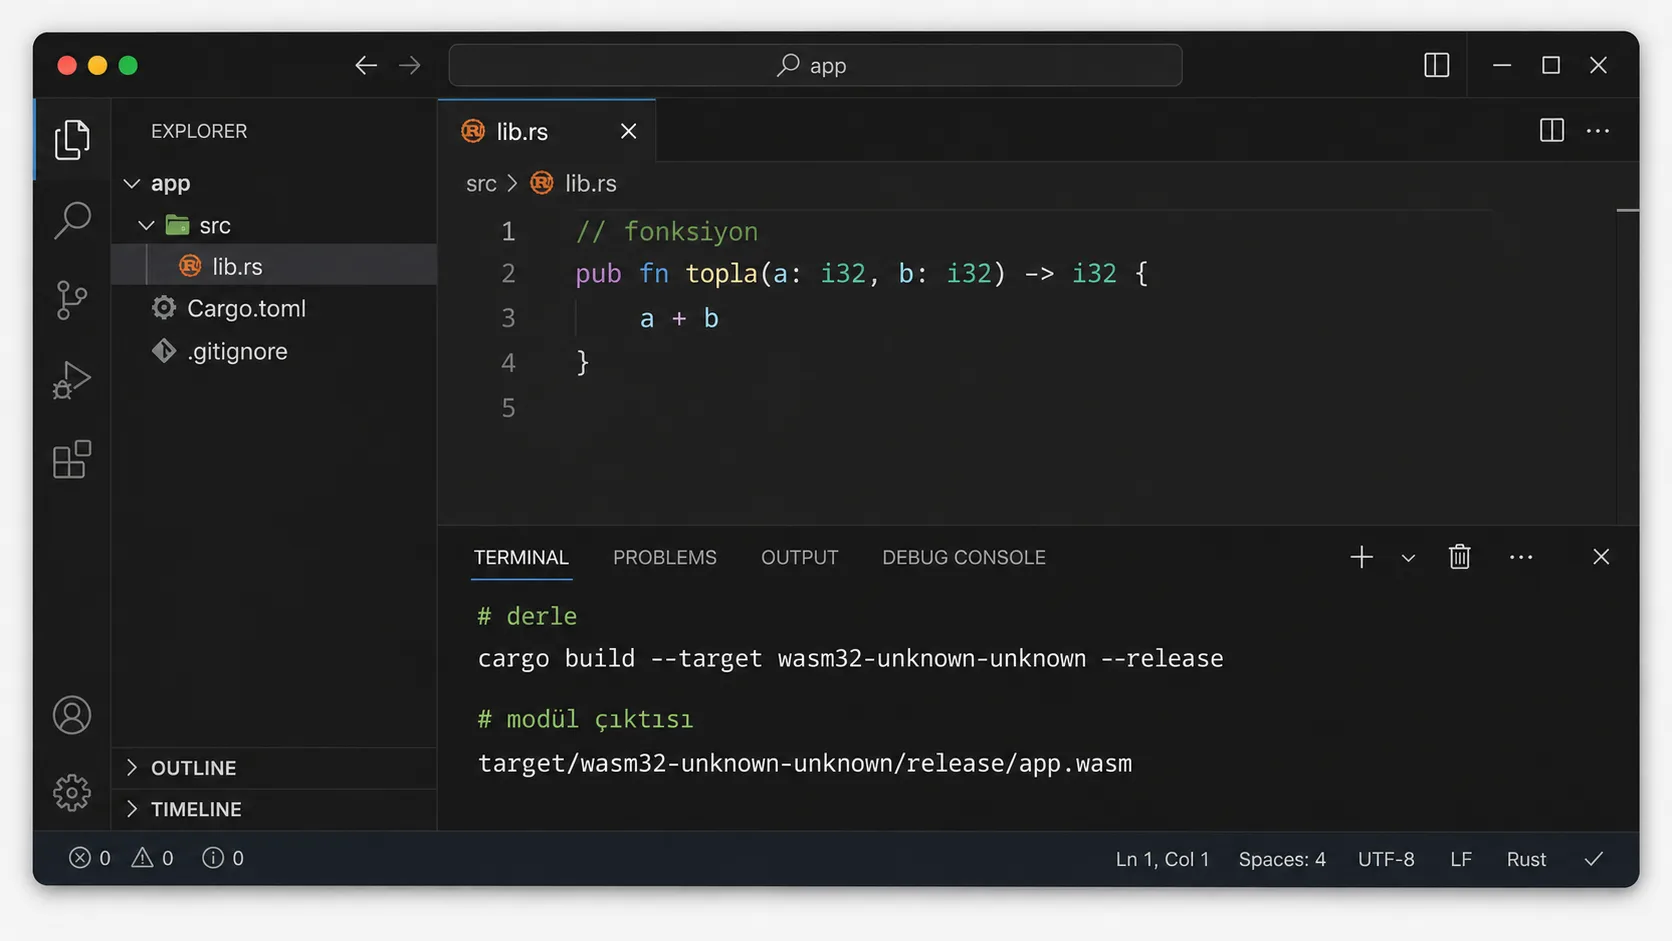Collapse the app root folder
1672x941 pixels.
pyautogui.click(x=131, y=184)
